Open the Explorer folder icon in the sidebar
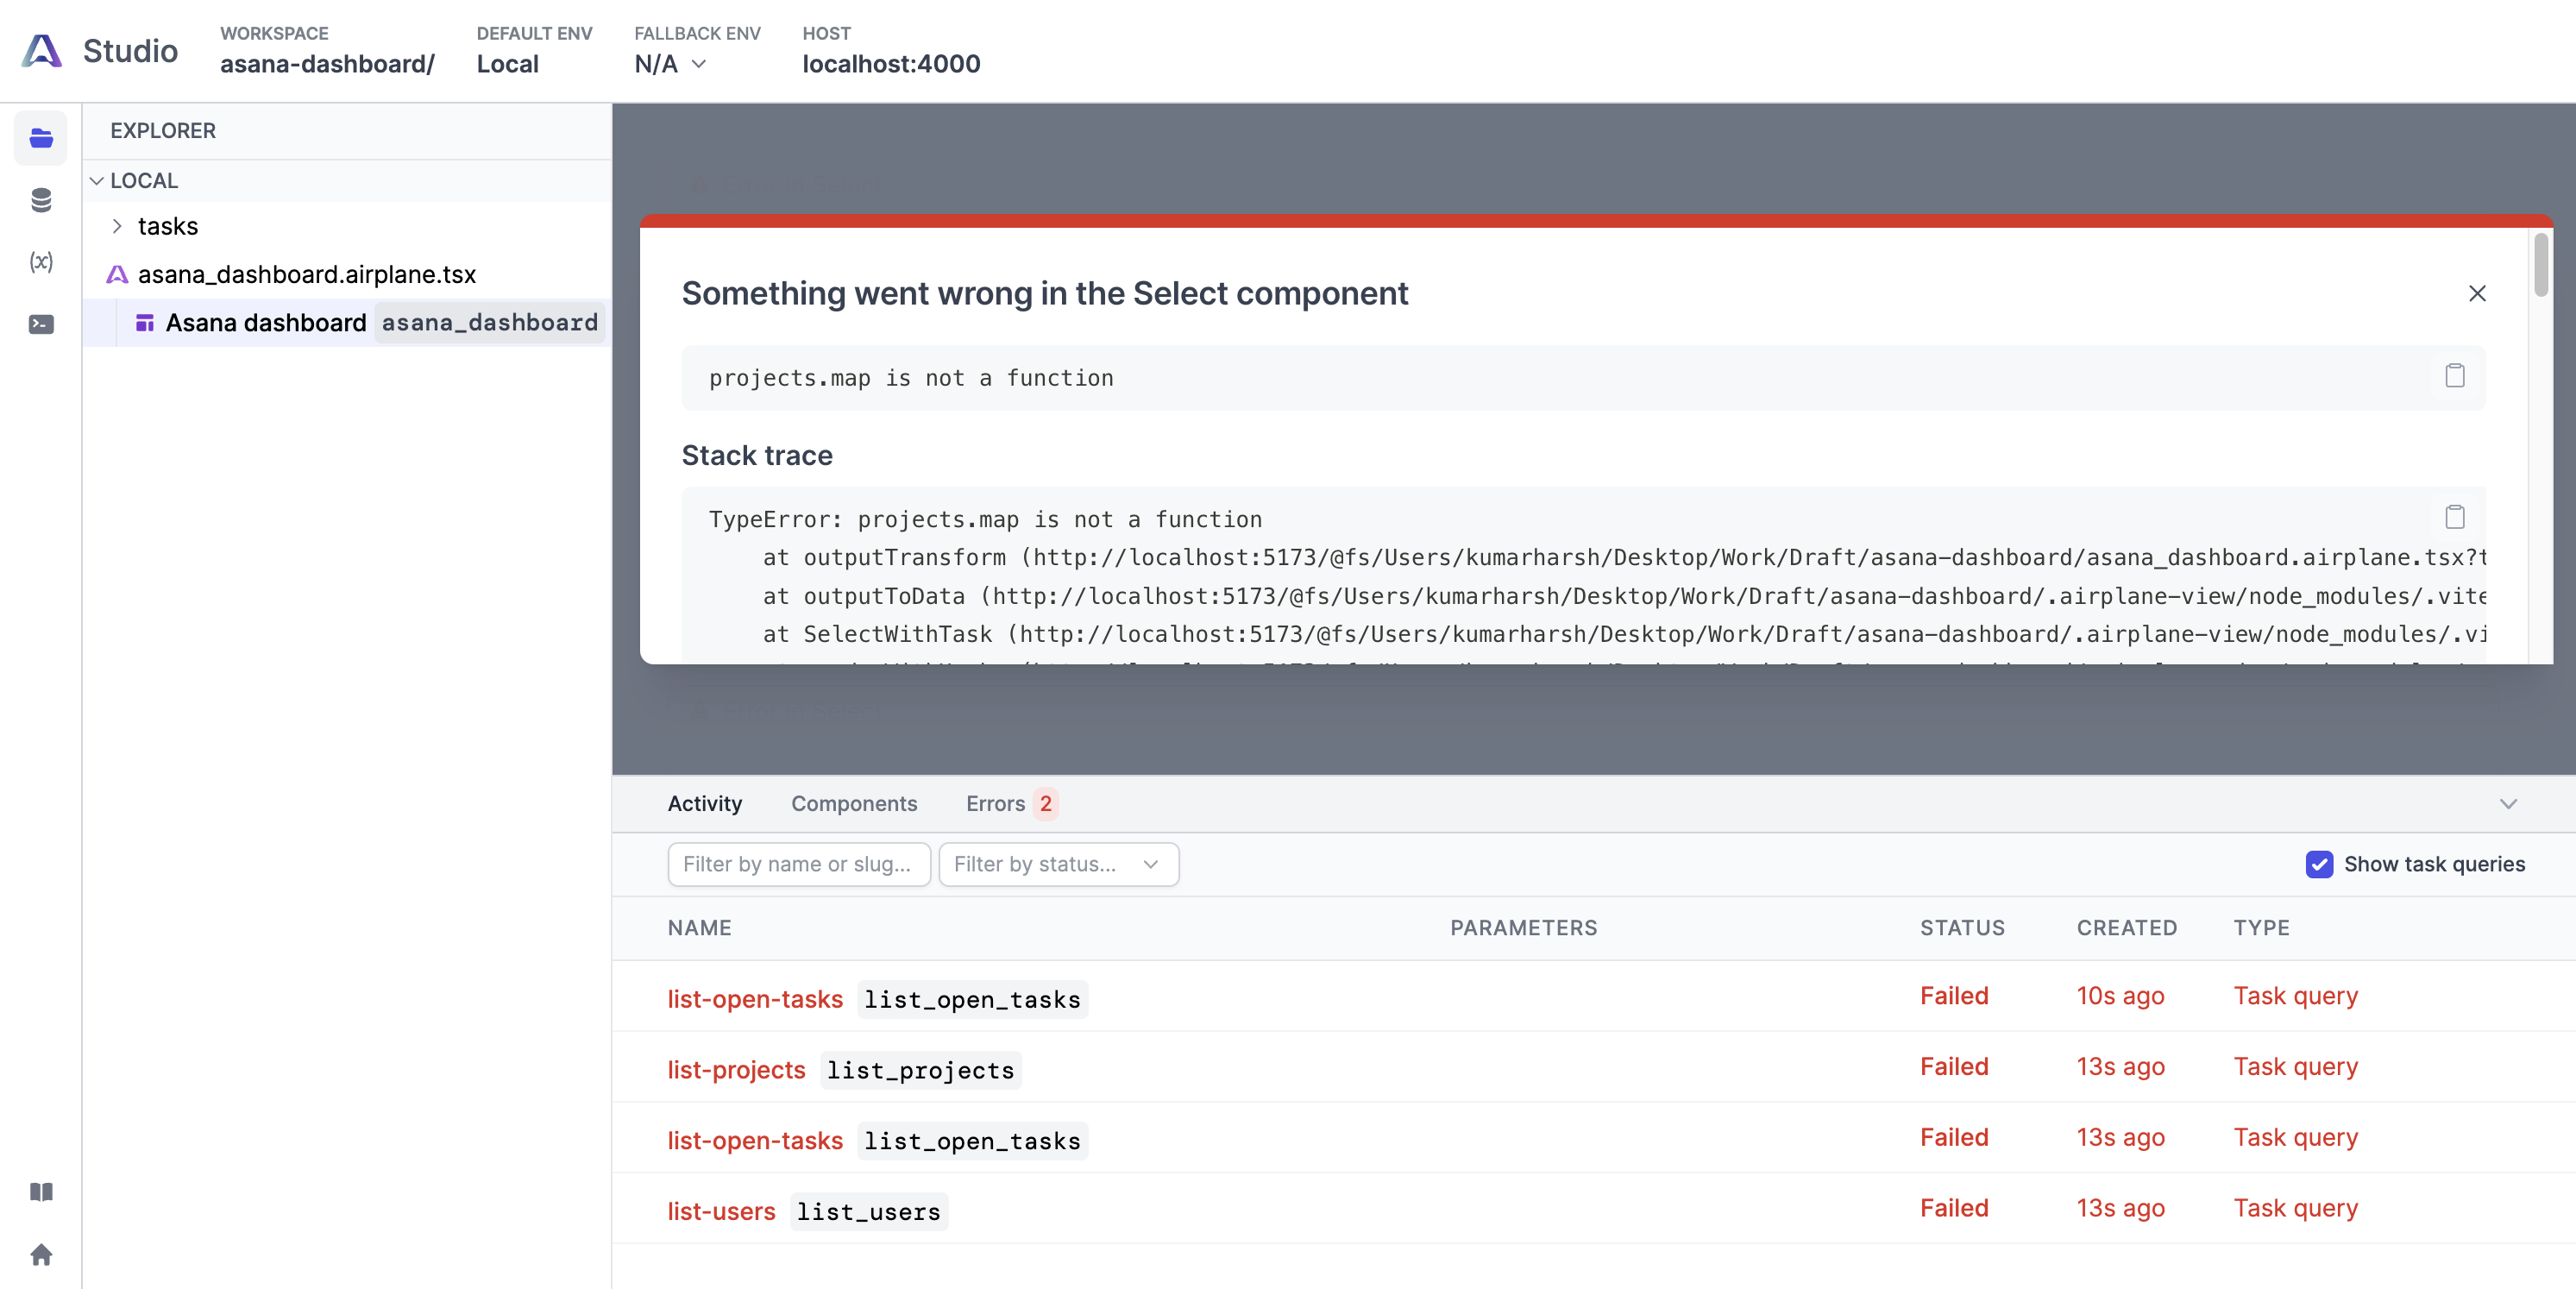The width and height of the screenshot is (2576, 1289). click(41, 138)
